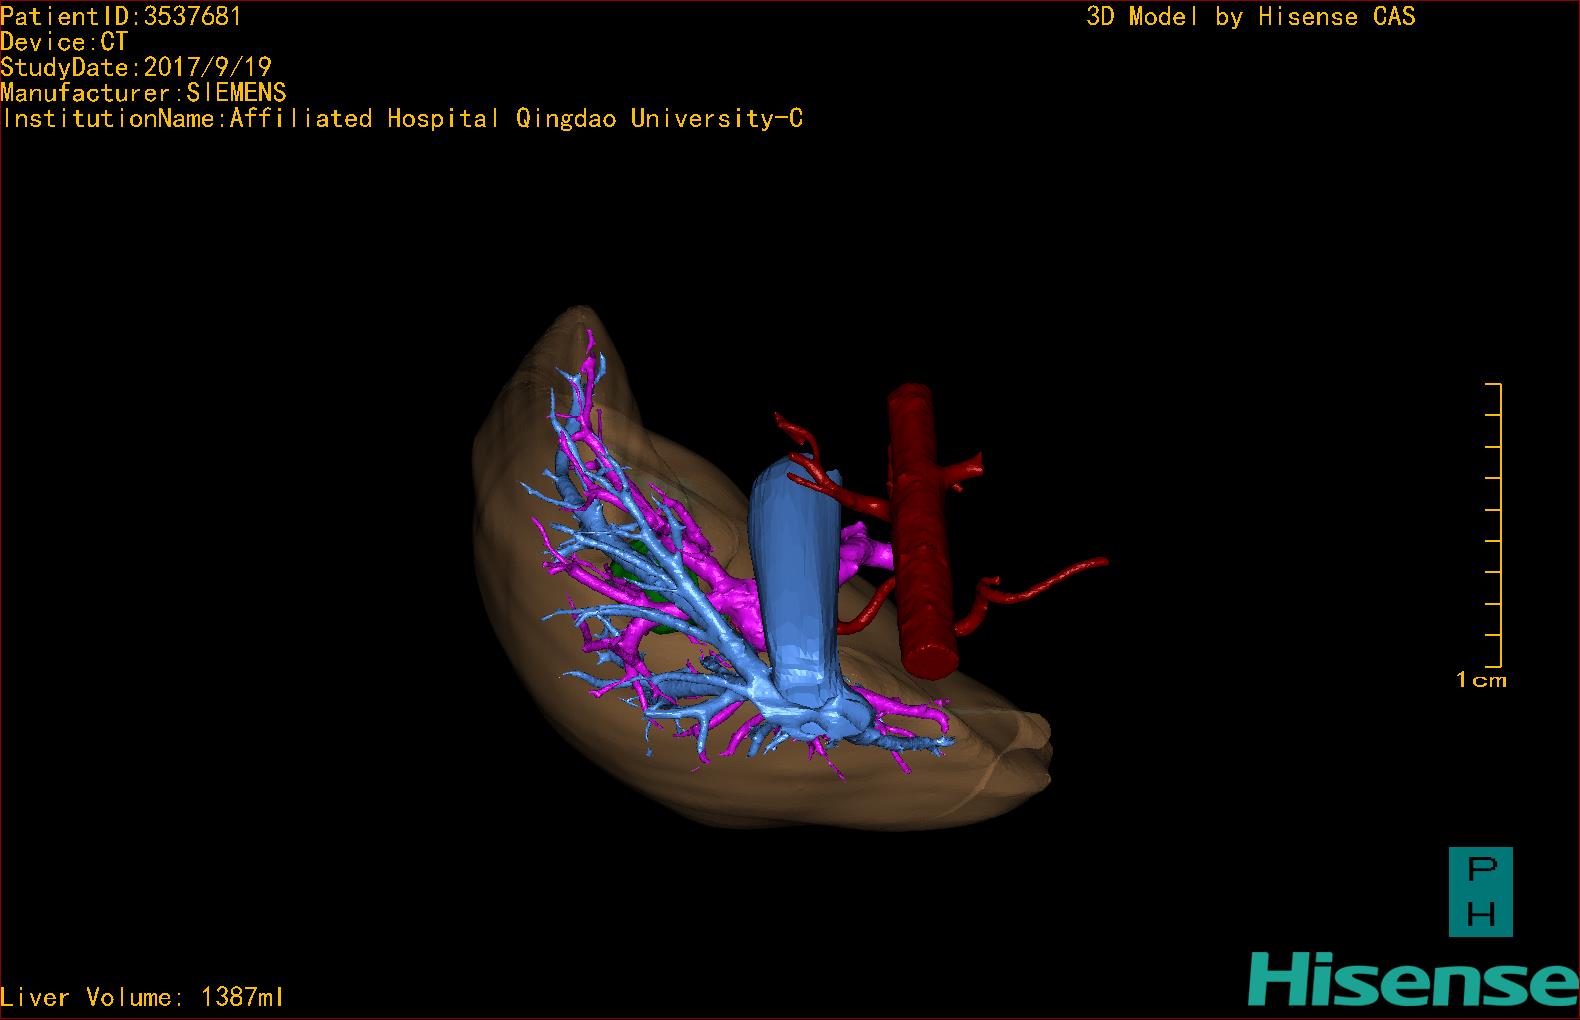Click the InstitutionName Affiliated Hospital text line
Viewport: 1580px width, 1020px height.
[402, 119]
